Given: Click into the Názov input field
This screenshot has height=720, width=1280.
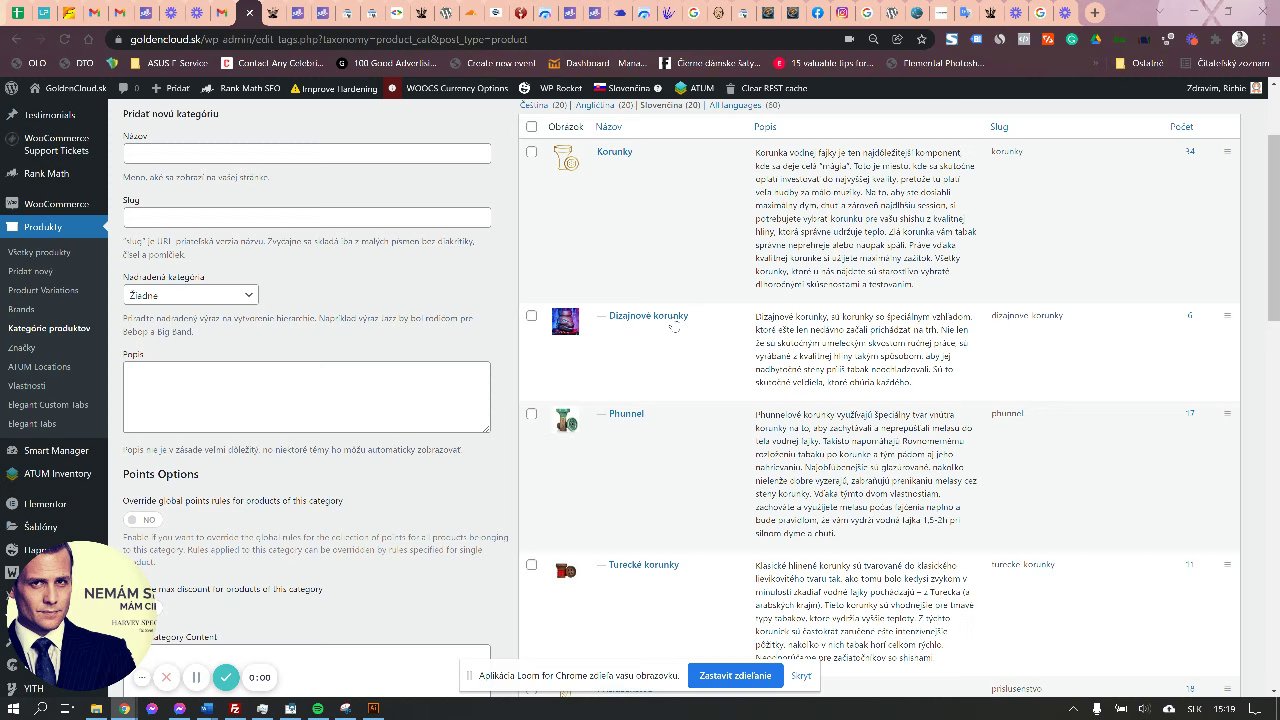Looking at the screenshot, I should (x=307, y=153).
